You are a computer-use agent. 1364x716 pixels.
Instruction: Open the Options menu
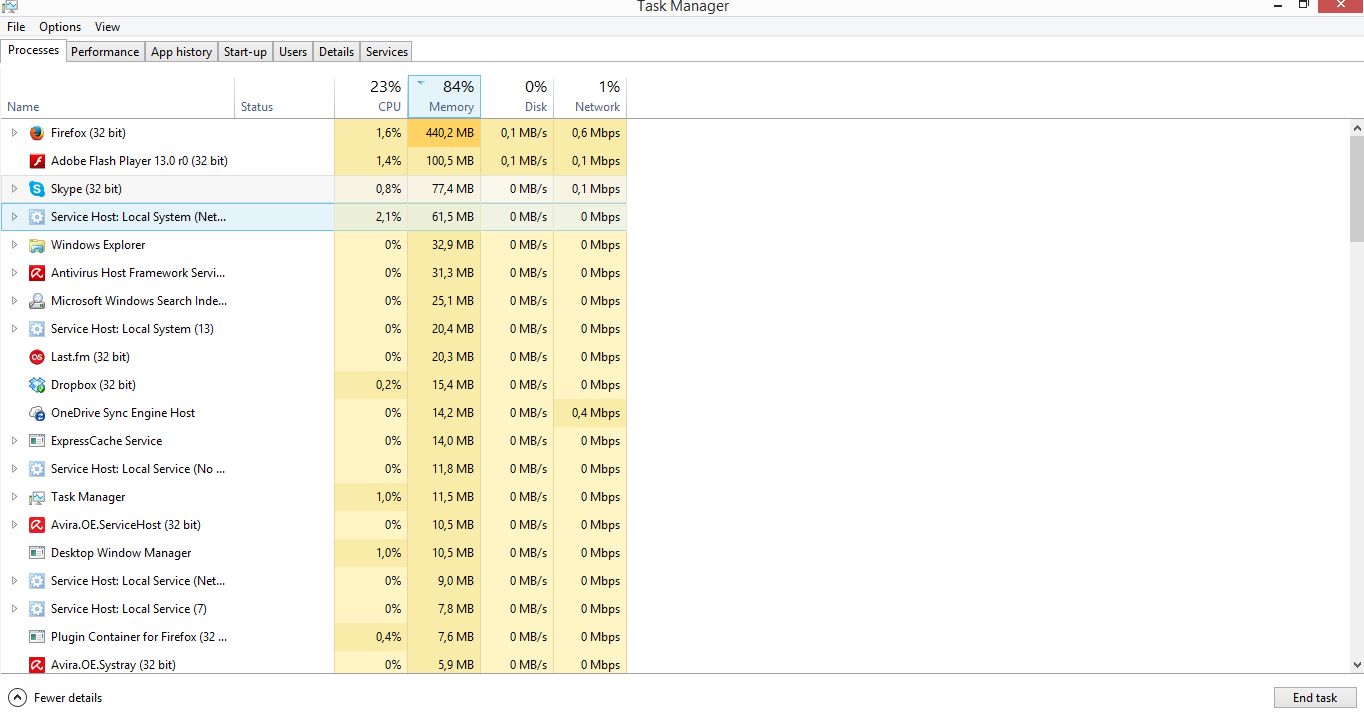coord(60,27)
